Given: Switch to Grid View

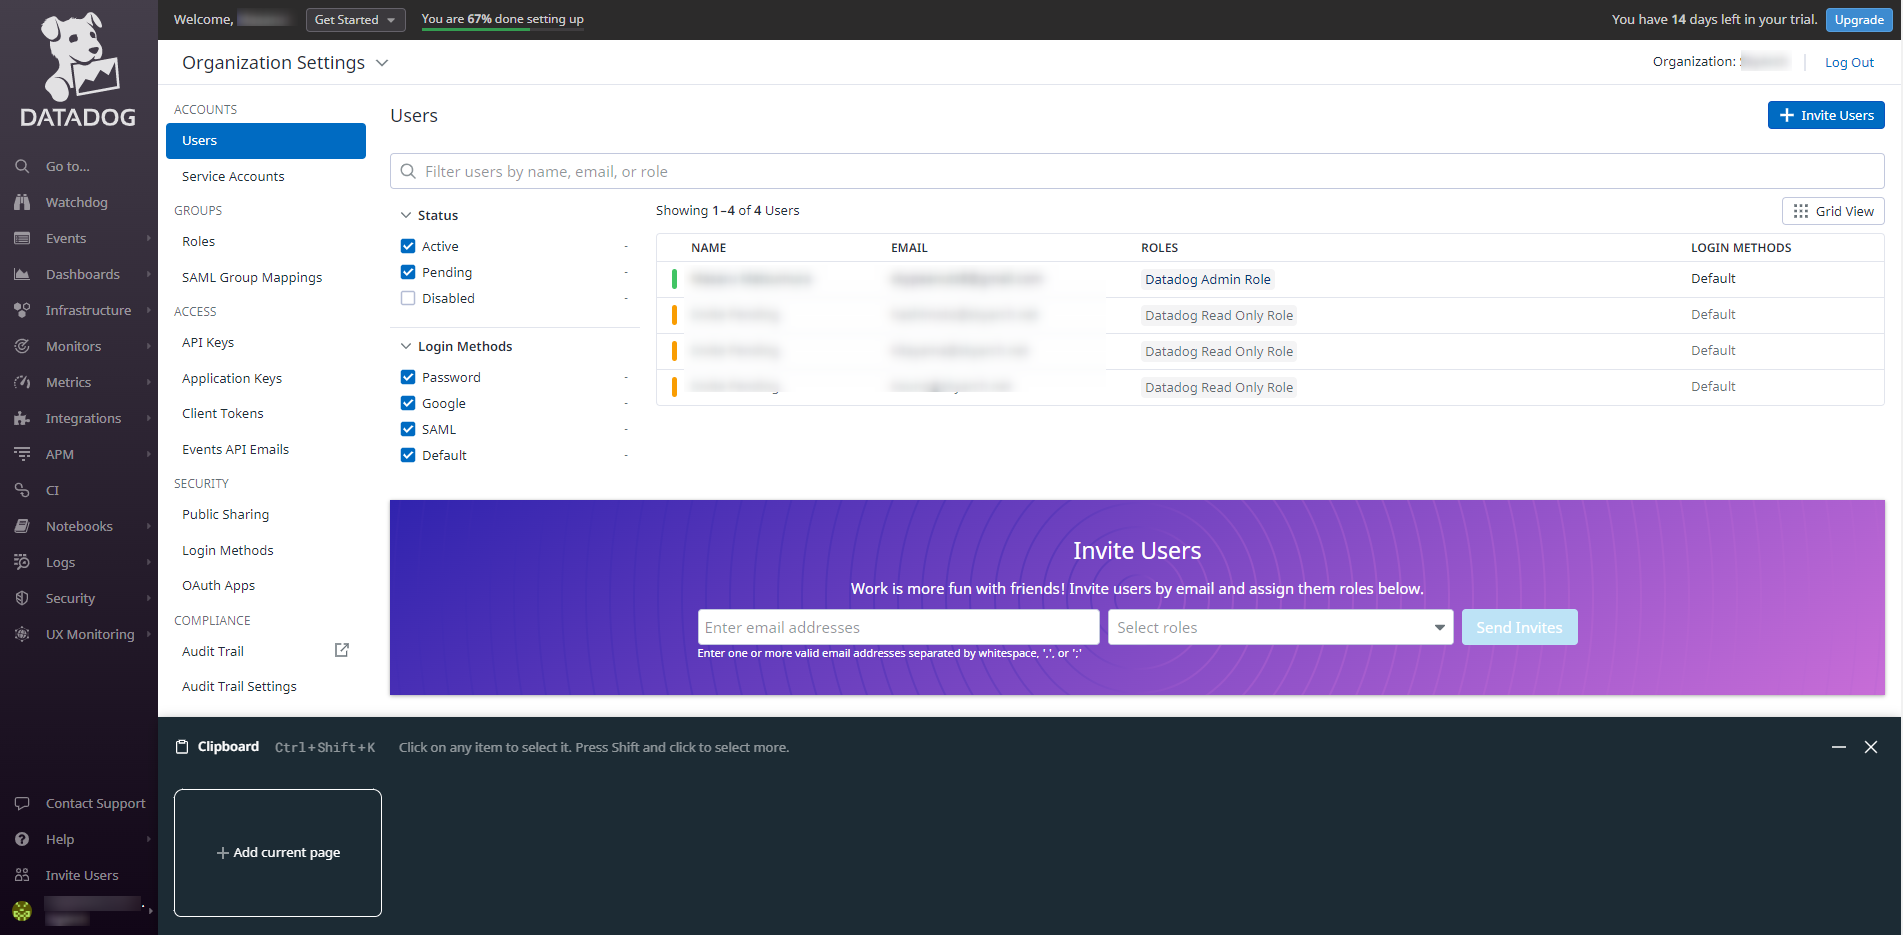Looking at the screenshot, I should tap(1833, 211).
